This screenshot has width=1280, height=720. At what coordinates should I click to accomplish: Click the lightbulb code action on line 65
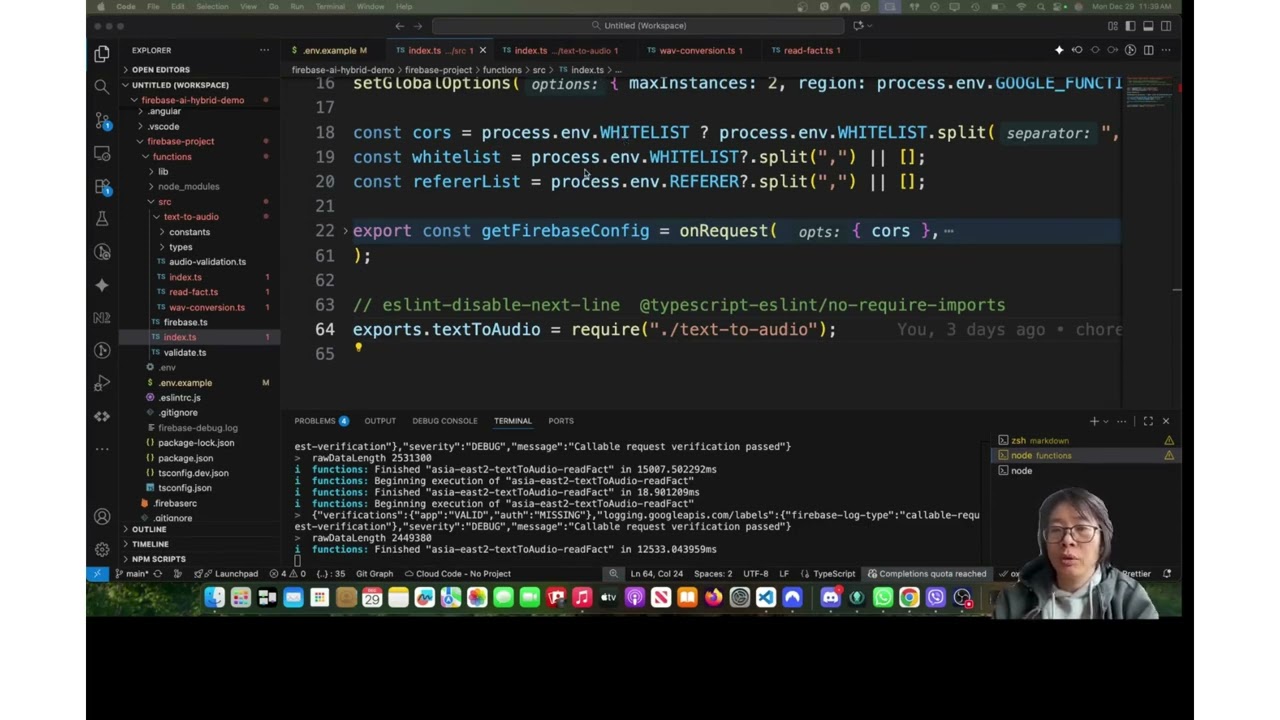(358, 348)
